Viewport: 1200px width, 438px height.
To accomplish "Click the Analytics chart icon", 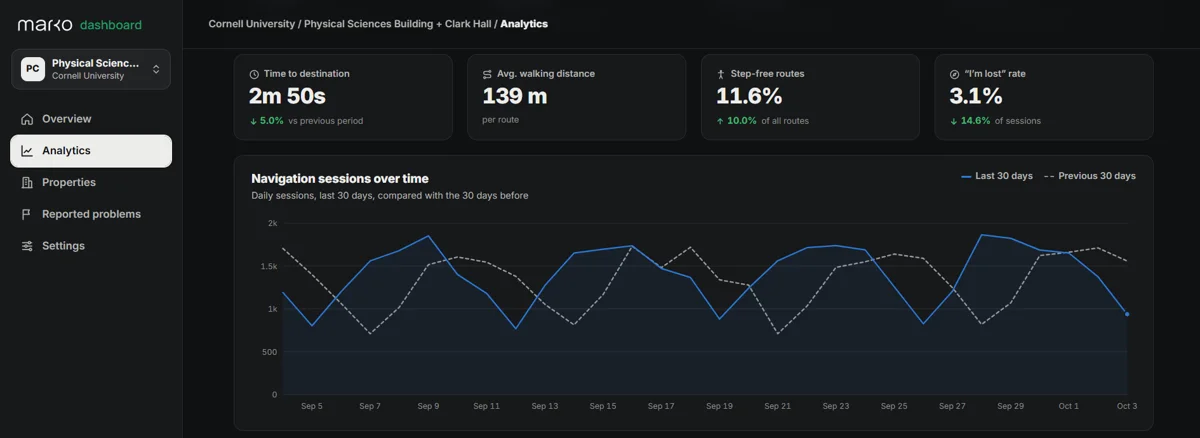I will [x=27, y=151].
